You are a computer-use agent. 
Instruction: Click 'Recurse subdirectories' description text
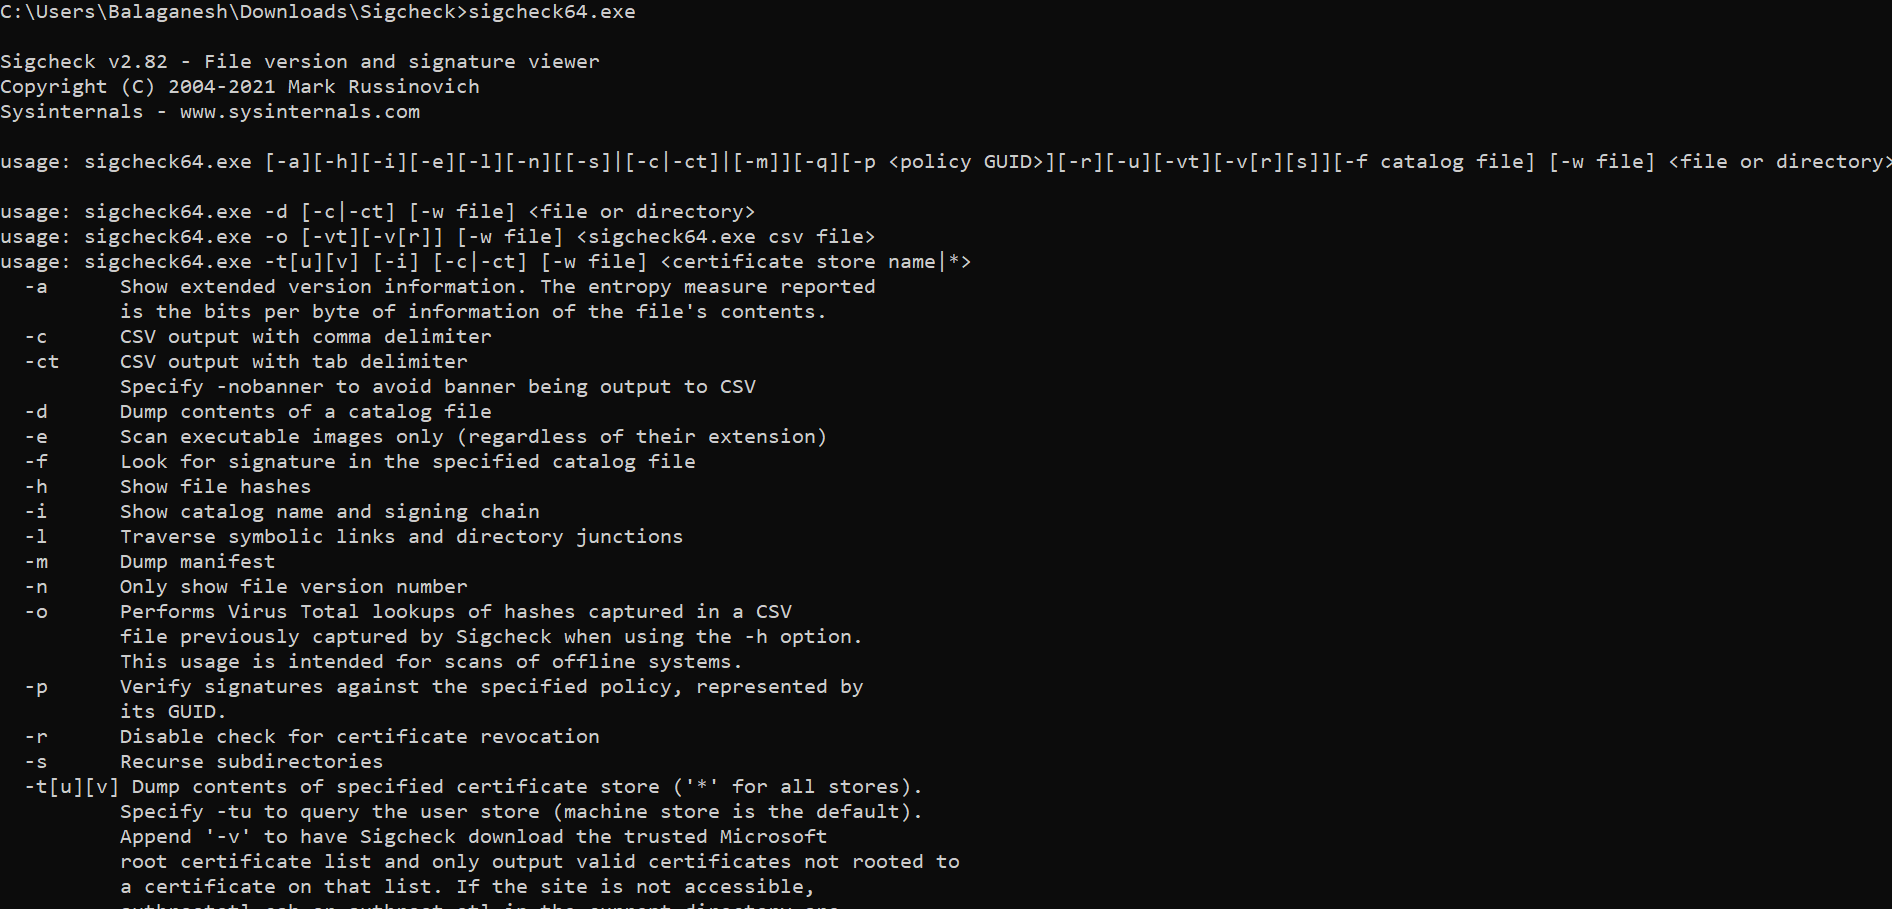(252, 762)
